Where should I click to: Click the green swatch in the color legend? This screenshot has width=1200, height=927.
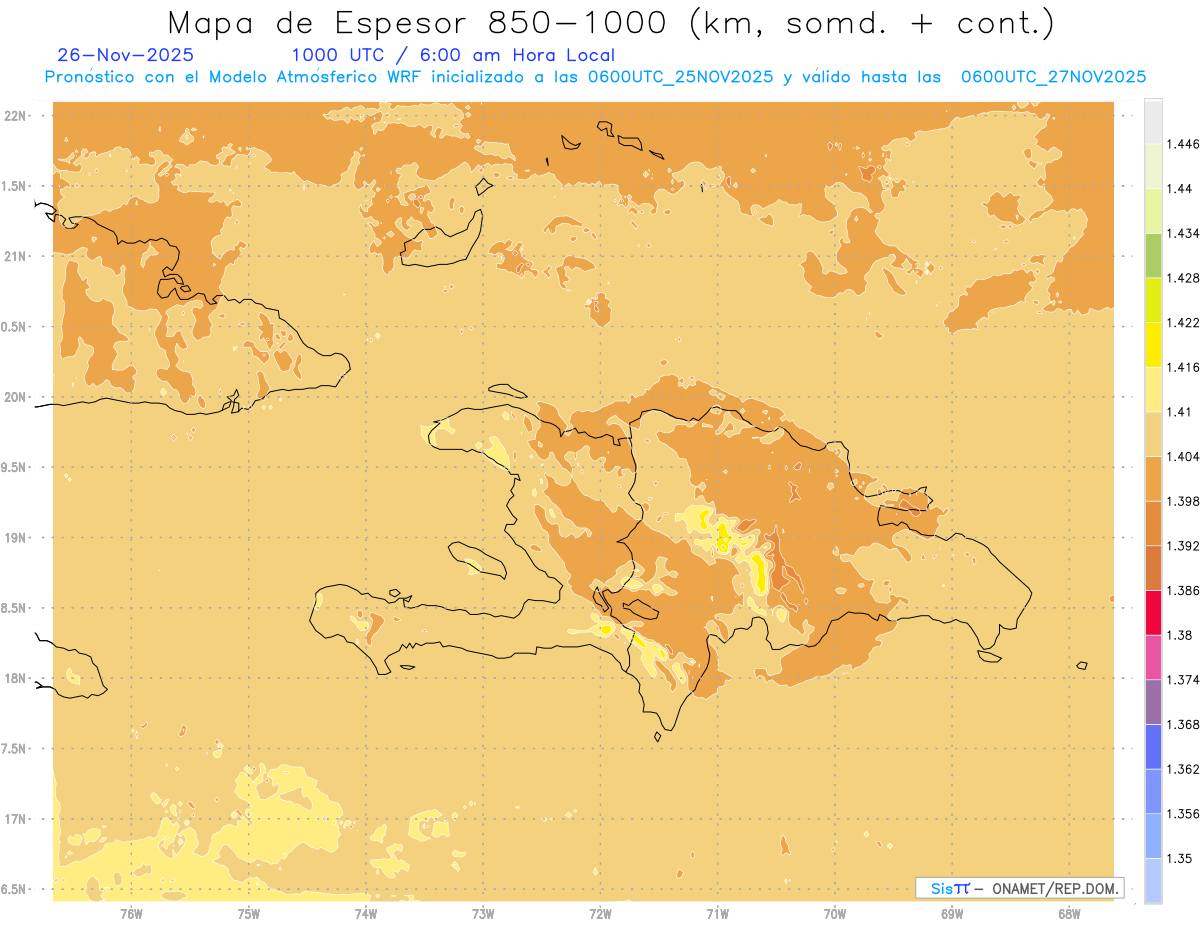(1153, 255)
